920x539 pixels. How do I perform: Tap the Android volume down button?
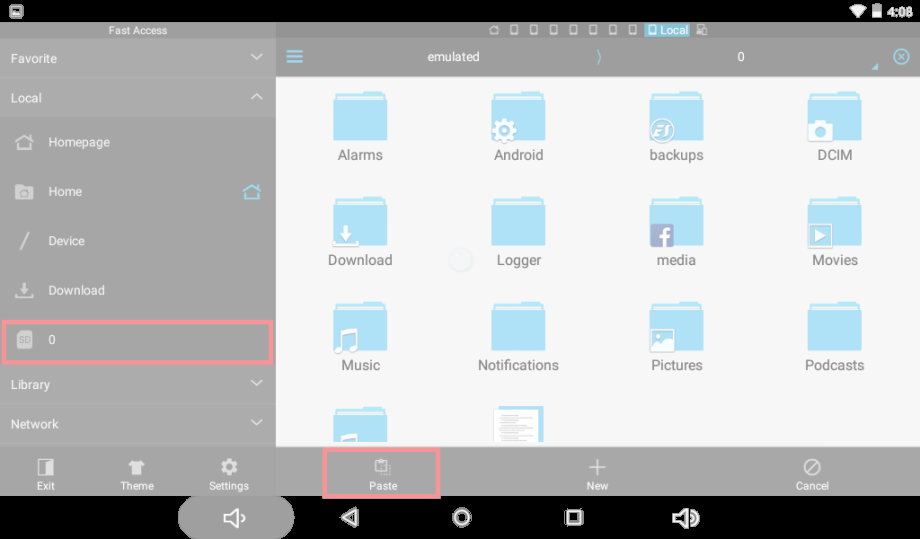235,517
